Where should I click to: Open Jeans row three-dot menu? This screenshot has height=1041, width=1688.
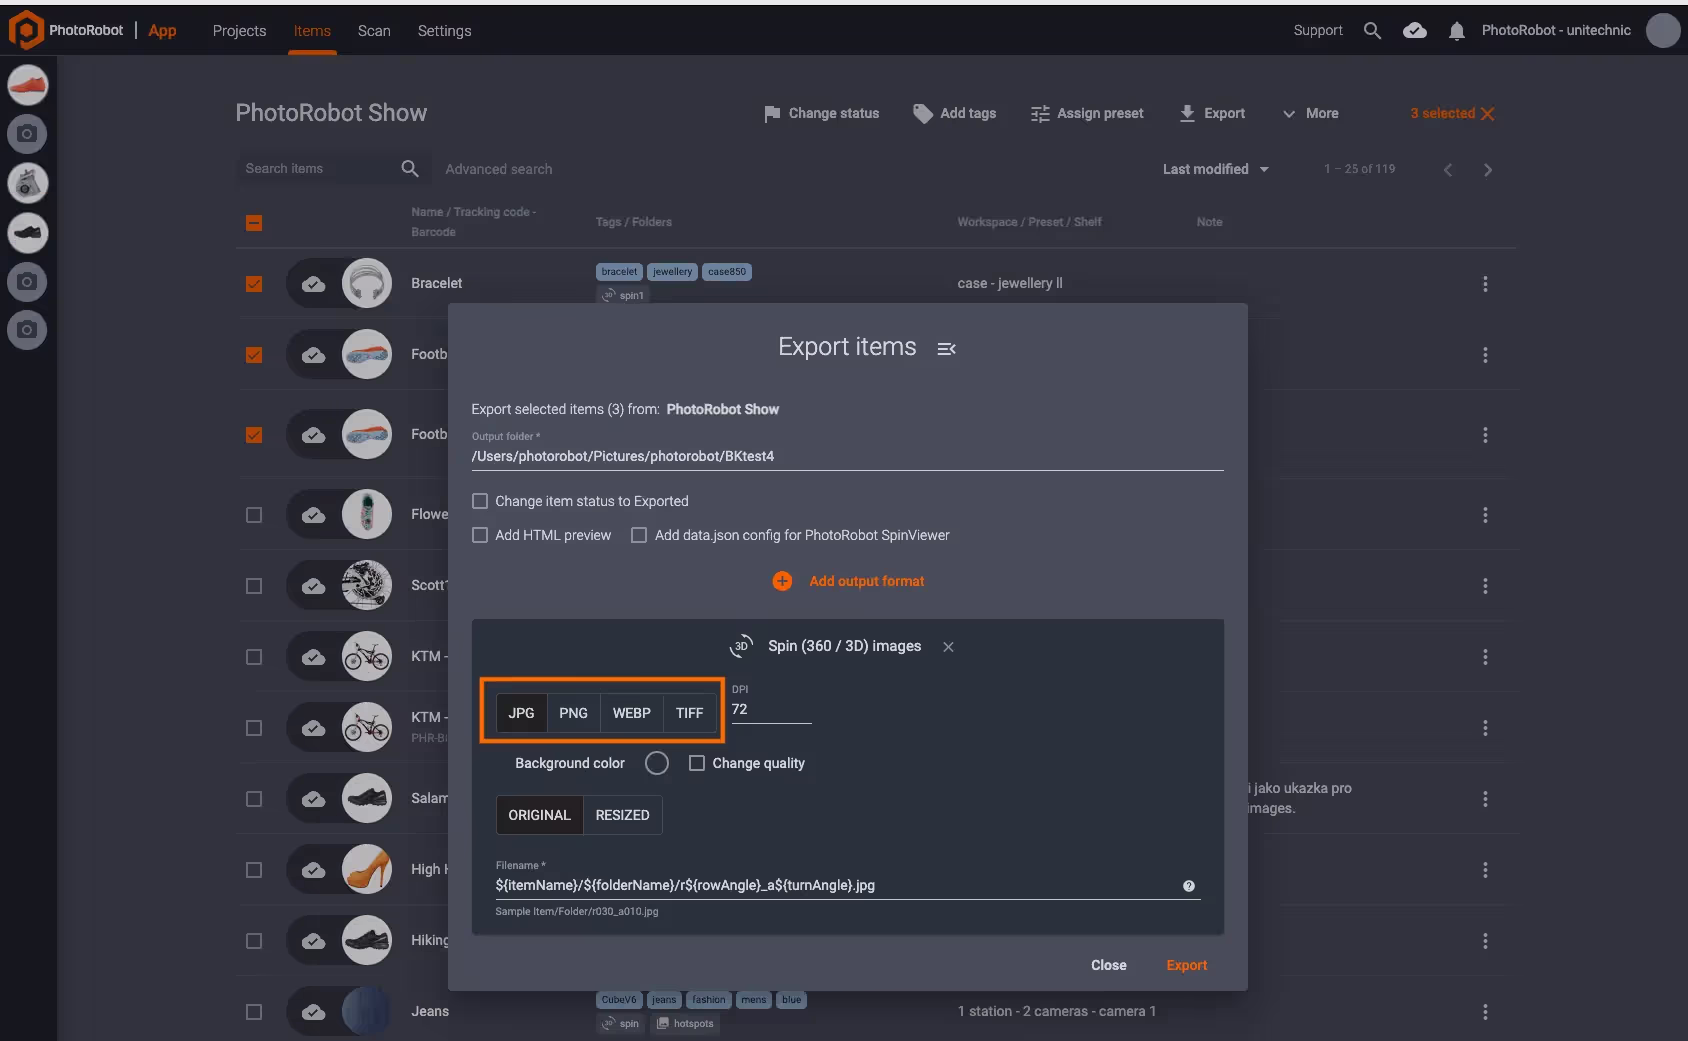point(1485,1012)
